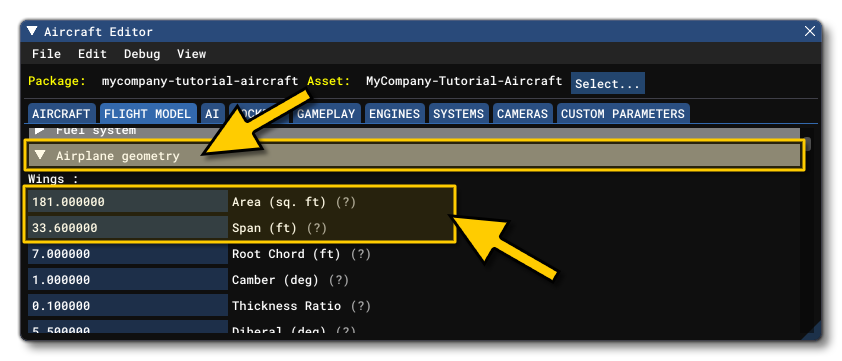Screen dimensions: 842x361
Task: Open the File menu
Action: (x=46, y=54)
